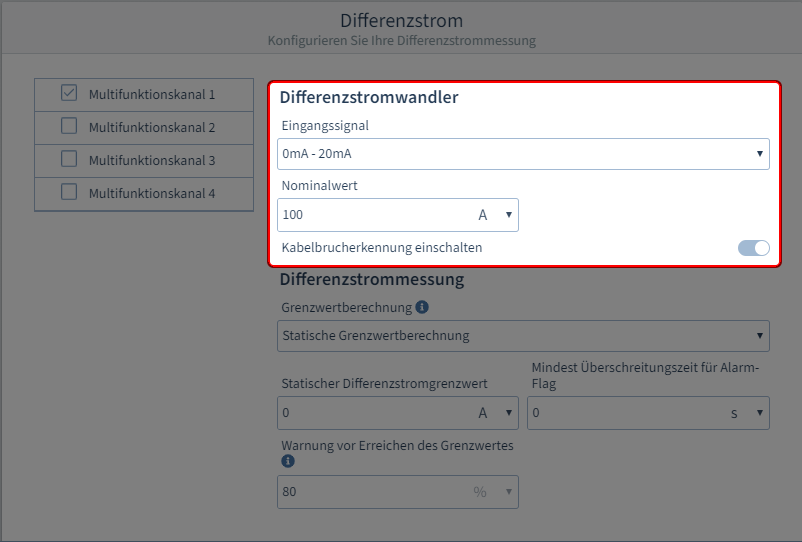Open the Nominalwert unit dropdown
Viewport: 802px width, 542px height.
(495, 215)
